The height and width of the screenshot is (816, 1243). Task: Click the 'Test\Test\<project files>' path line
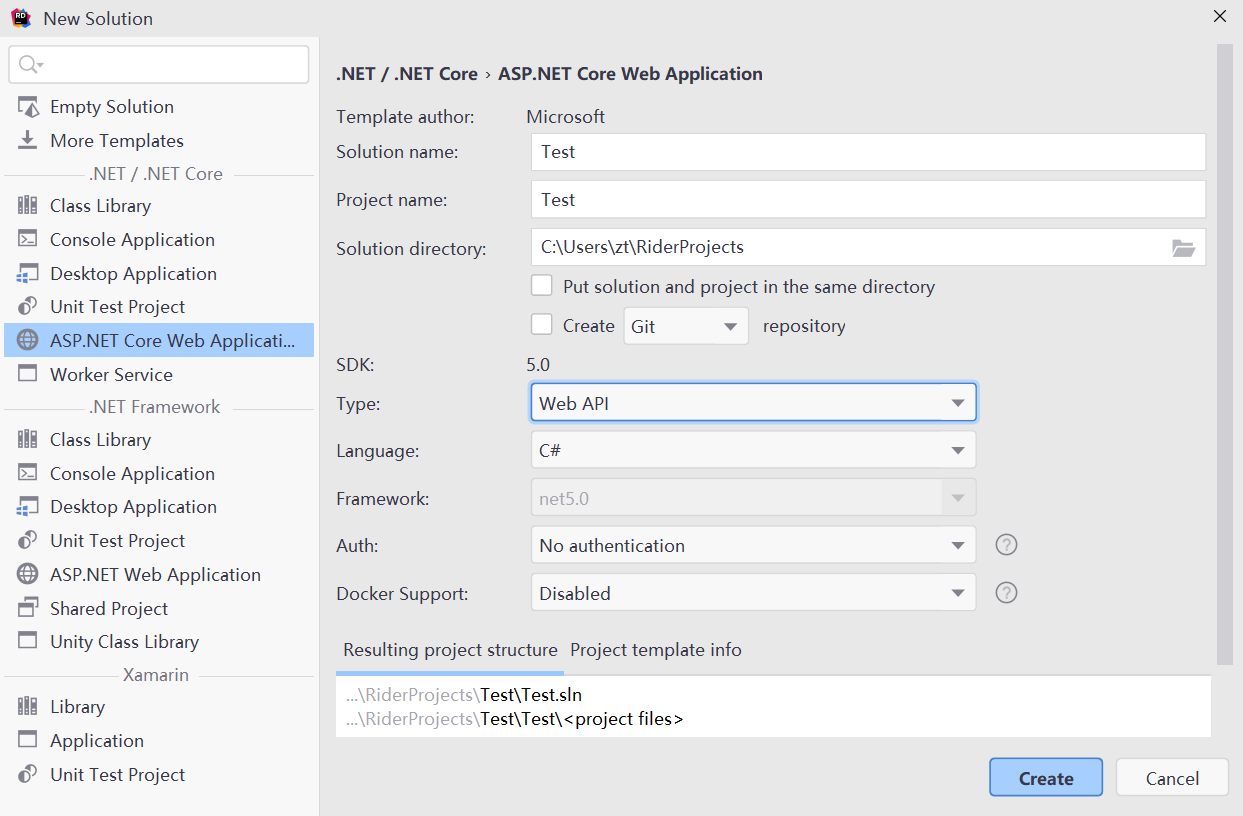582,719
